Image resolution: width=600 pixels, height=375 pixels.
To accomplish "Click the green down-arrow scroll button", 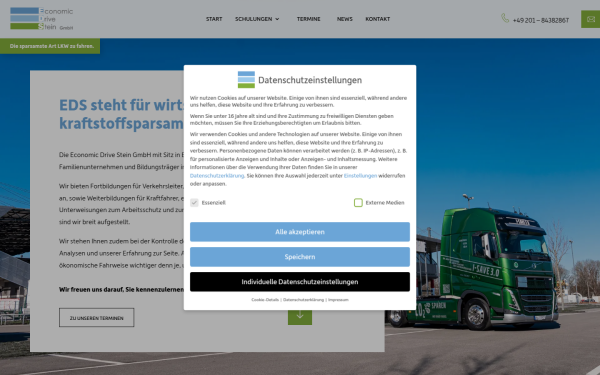I will click(x=300, y=316).
